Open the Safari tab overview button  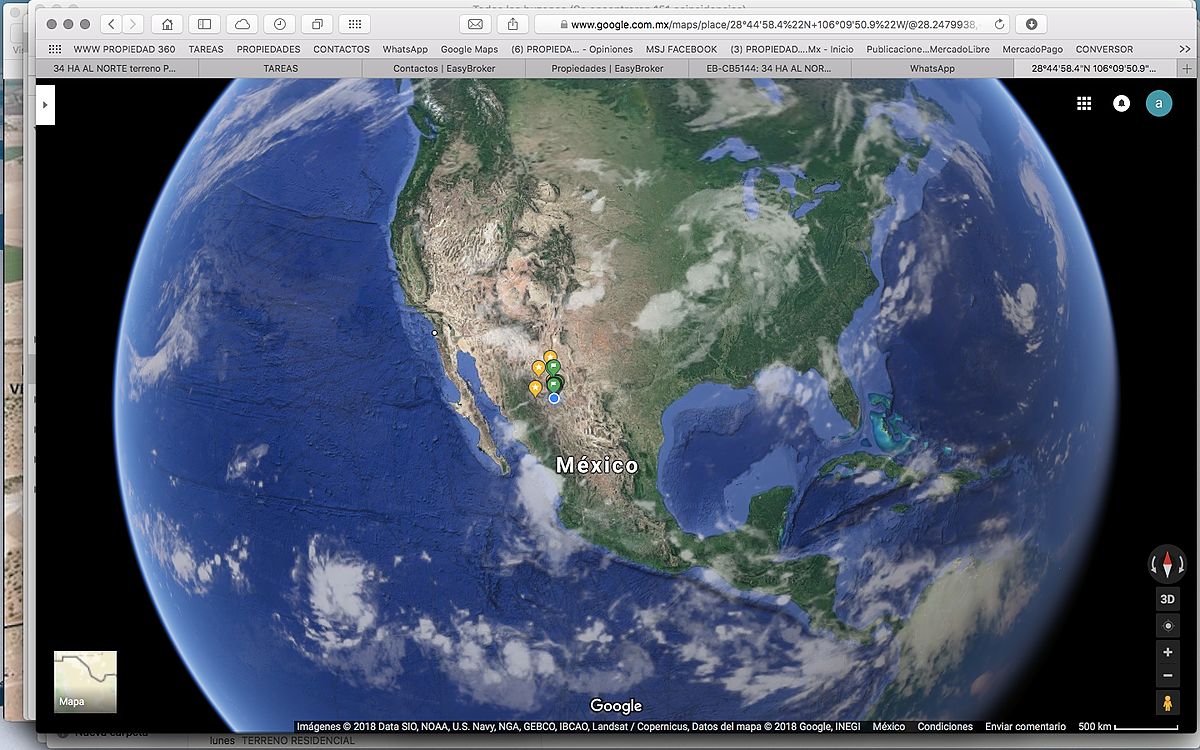317,24
